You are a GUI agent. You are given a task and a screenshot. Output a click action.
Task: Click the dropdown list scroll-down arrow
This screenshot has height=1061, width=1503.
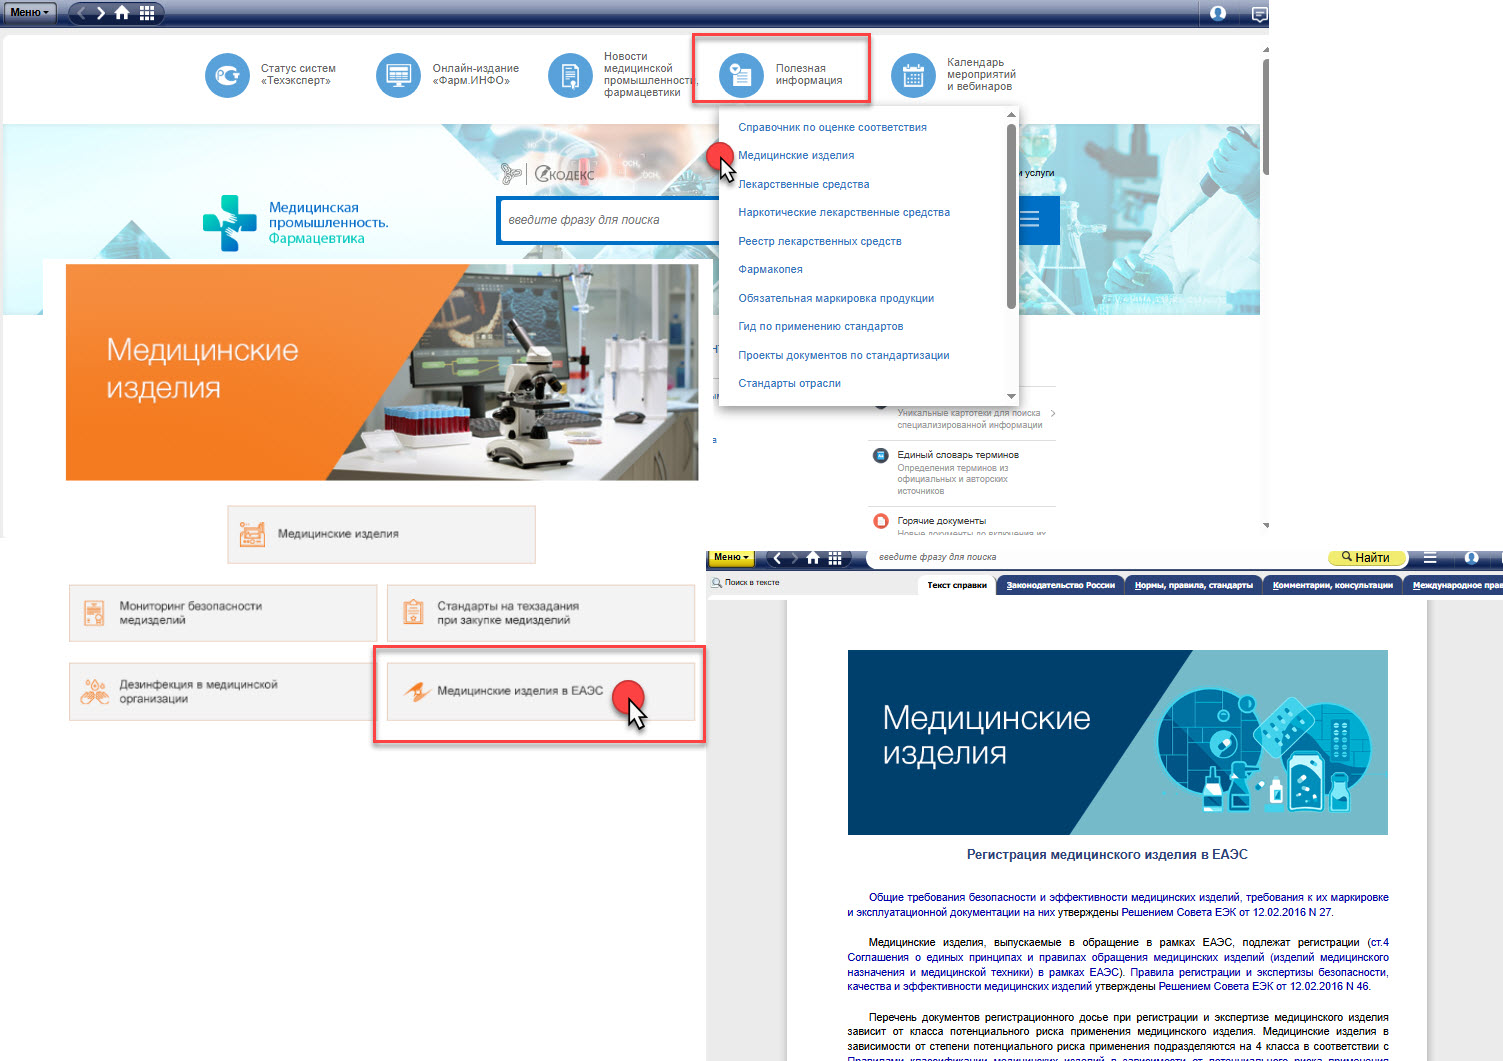point(1011,397)
